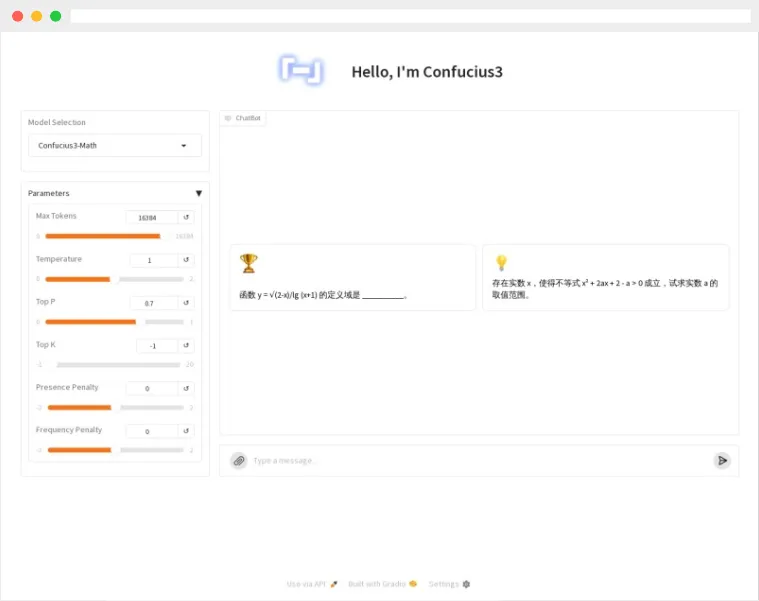Reset Max Tokens value with its reset icon
This screenshot has height=601, width=759.
tap(186, 217)
